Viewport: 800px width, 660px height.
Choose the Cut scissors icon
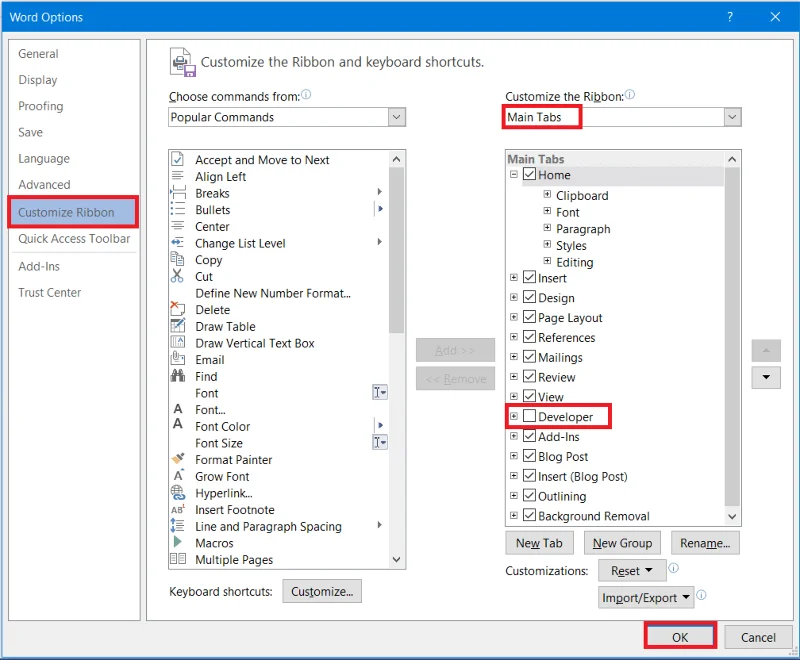coord(178,276)
